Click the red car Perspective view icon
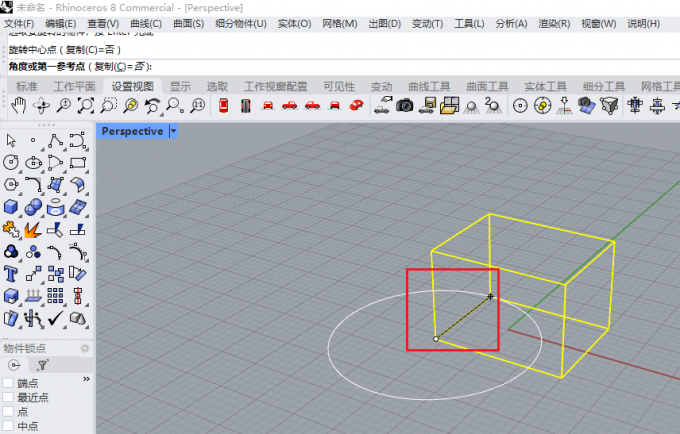This screenshot has width=680, height=434. tap(356, 105)
